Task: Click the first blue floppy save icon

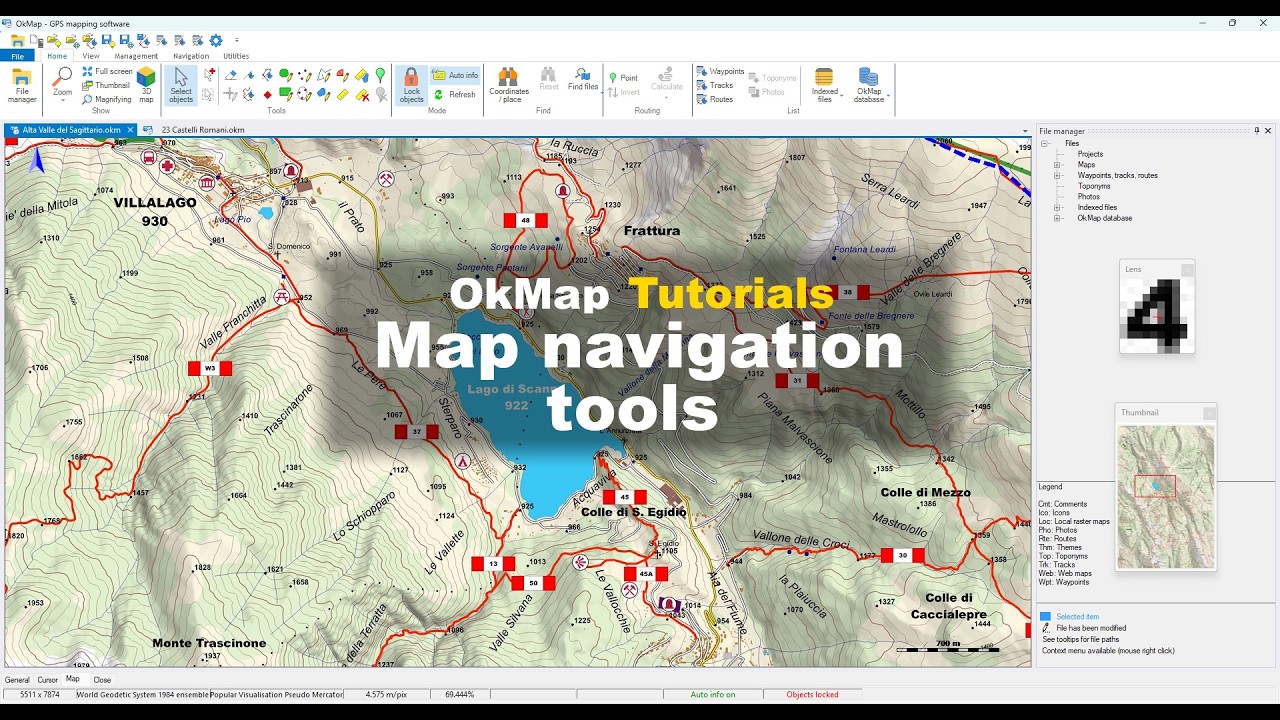Action: (x=107, y=40)
